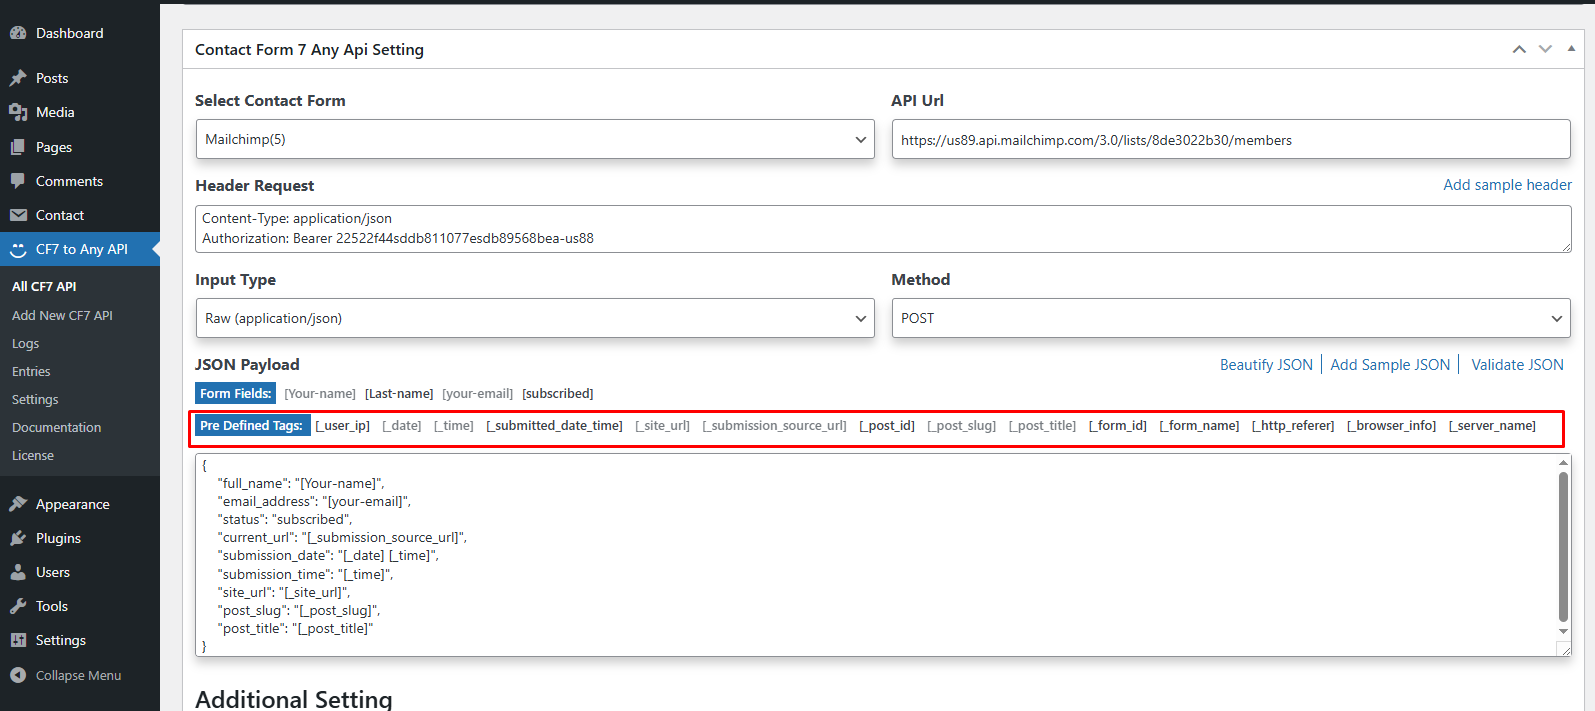This screenshot has width=1595, height=711.
Task: Click inside the API Url field
Action: (1230, 140)
